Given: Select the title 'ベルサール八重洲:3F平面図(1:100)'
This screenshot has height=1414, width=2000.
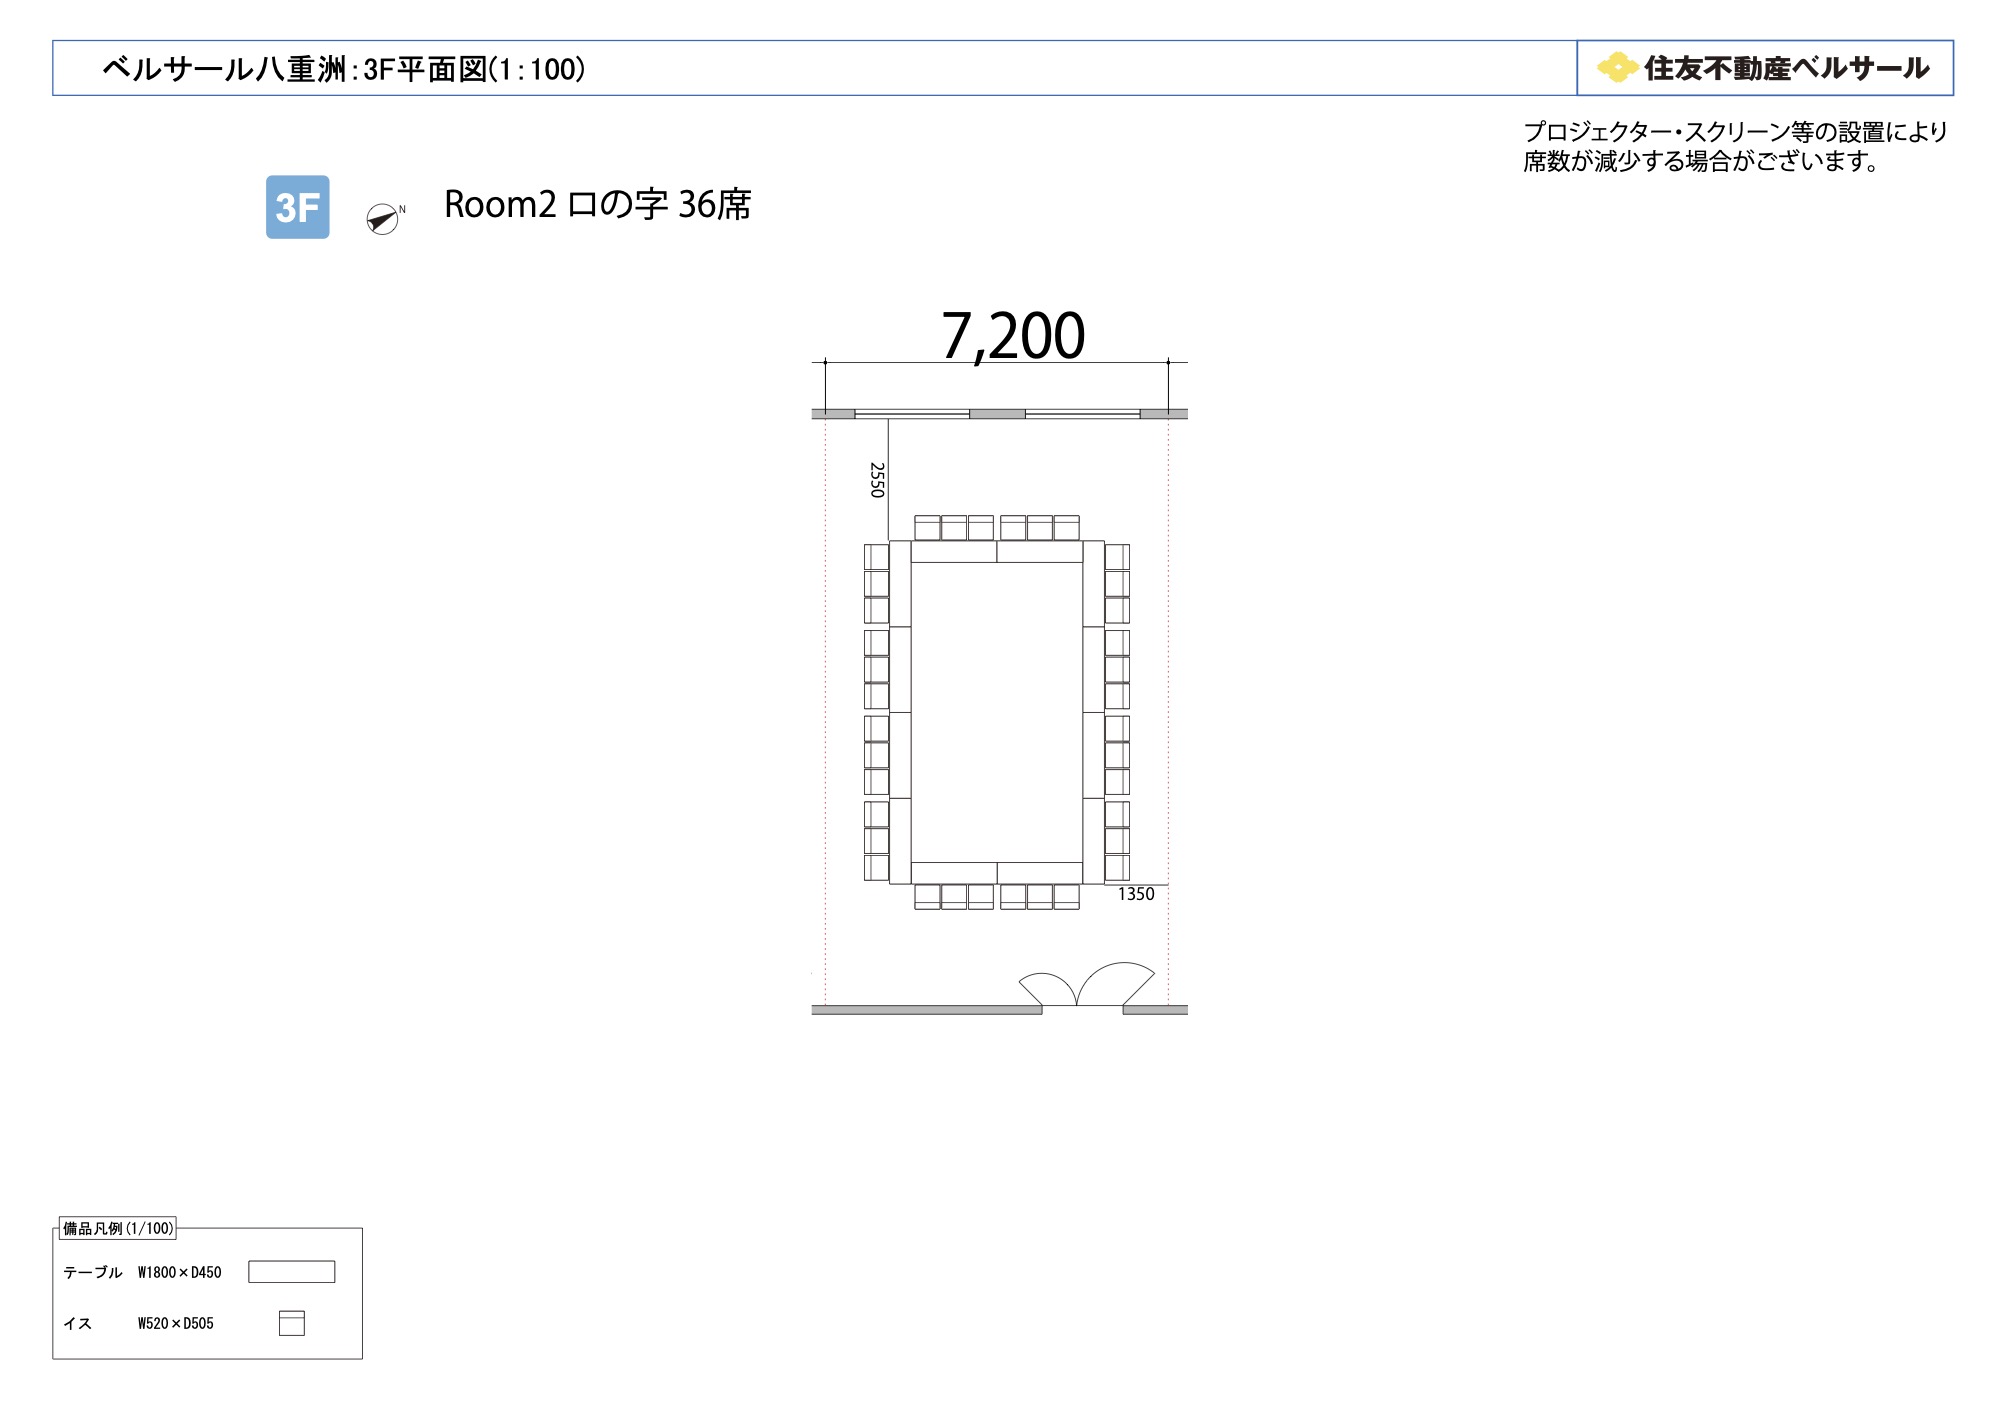Looking at the screenshot, I should [344, 69].
